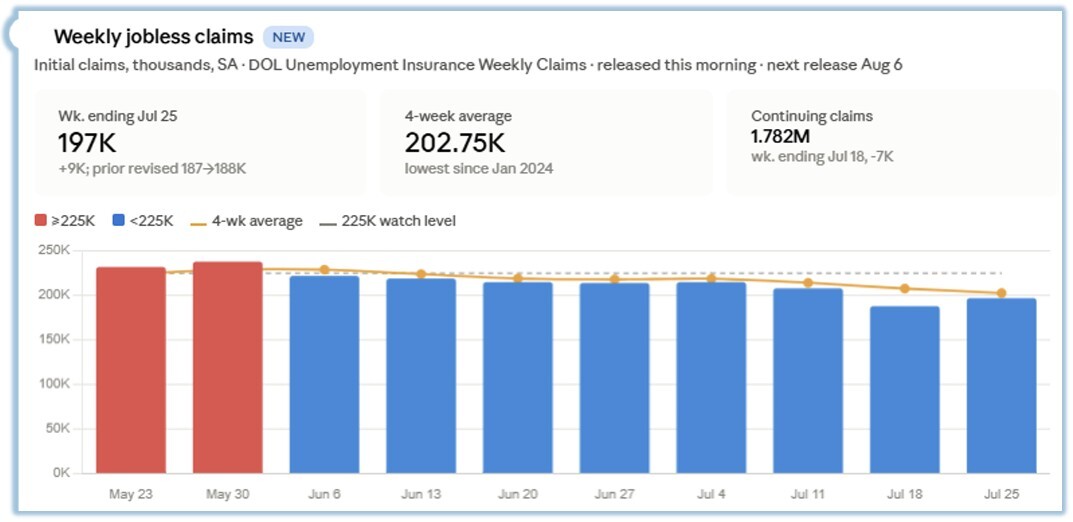Click the 250K y-axis label
The width and height of the screenshot is (1073, 522).
(53, 250)
